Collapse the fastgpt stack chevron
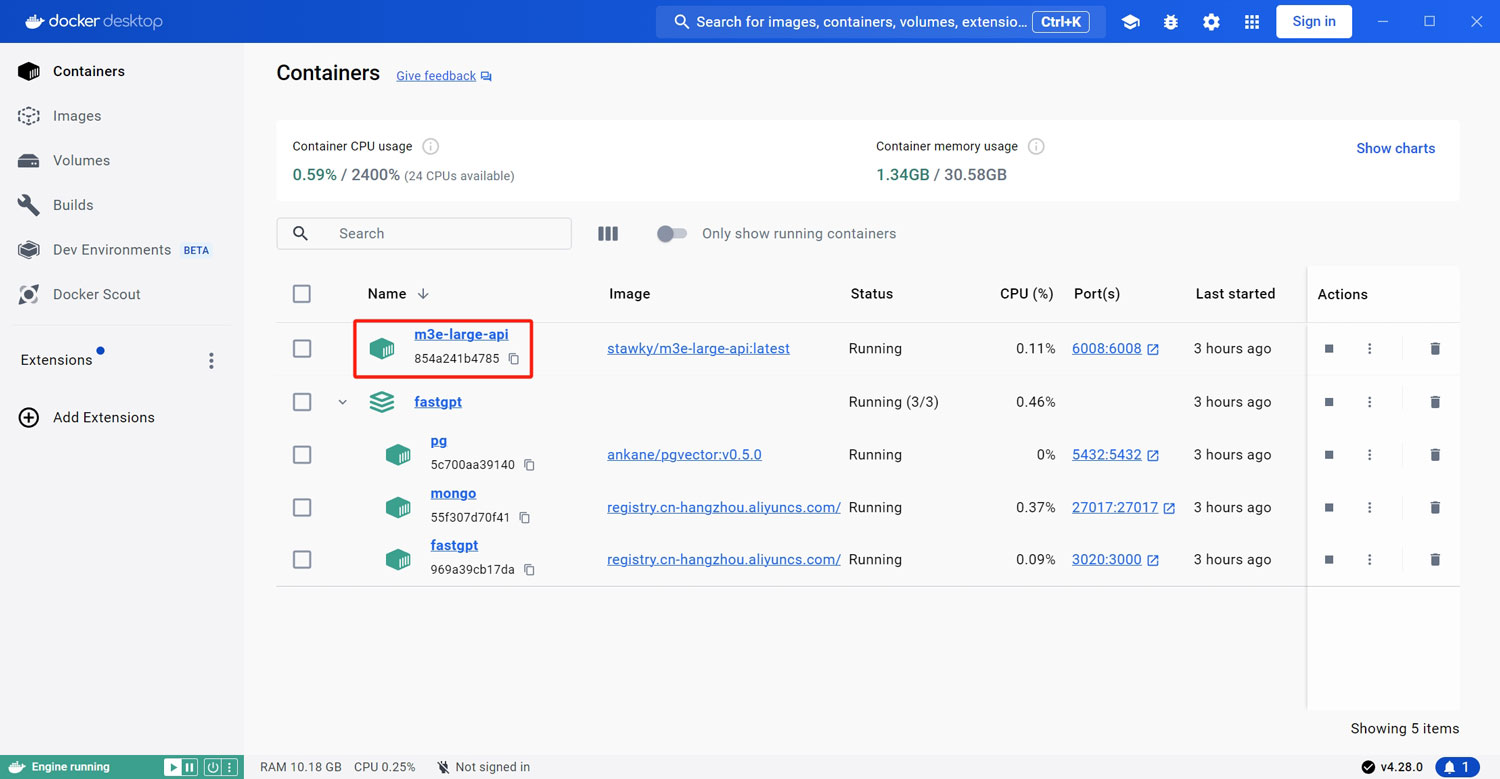 tap(343, 402)
